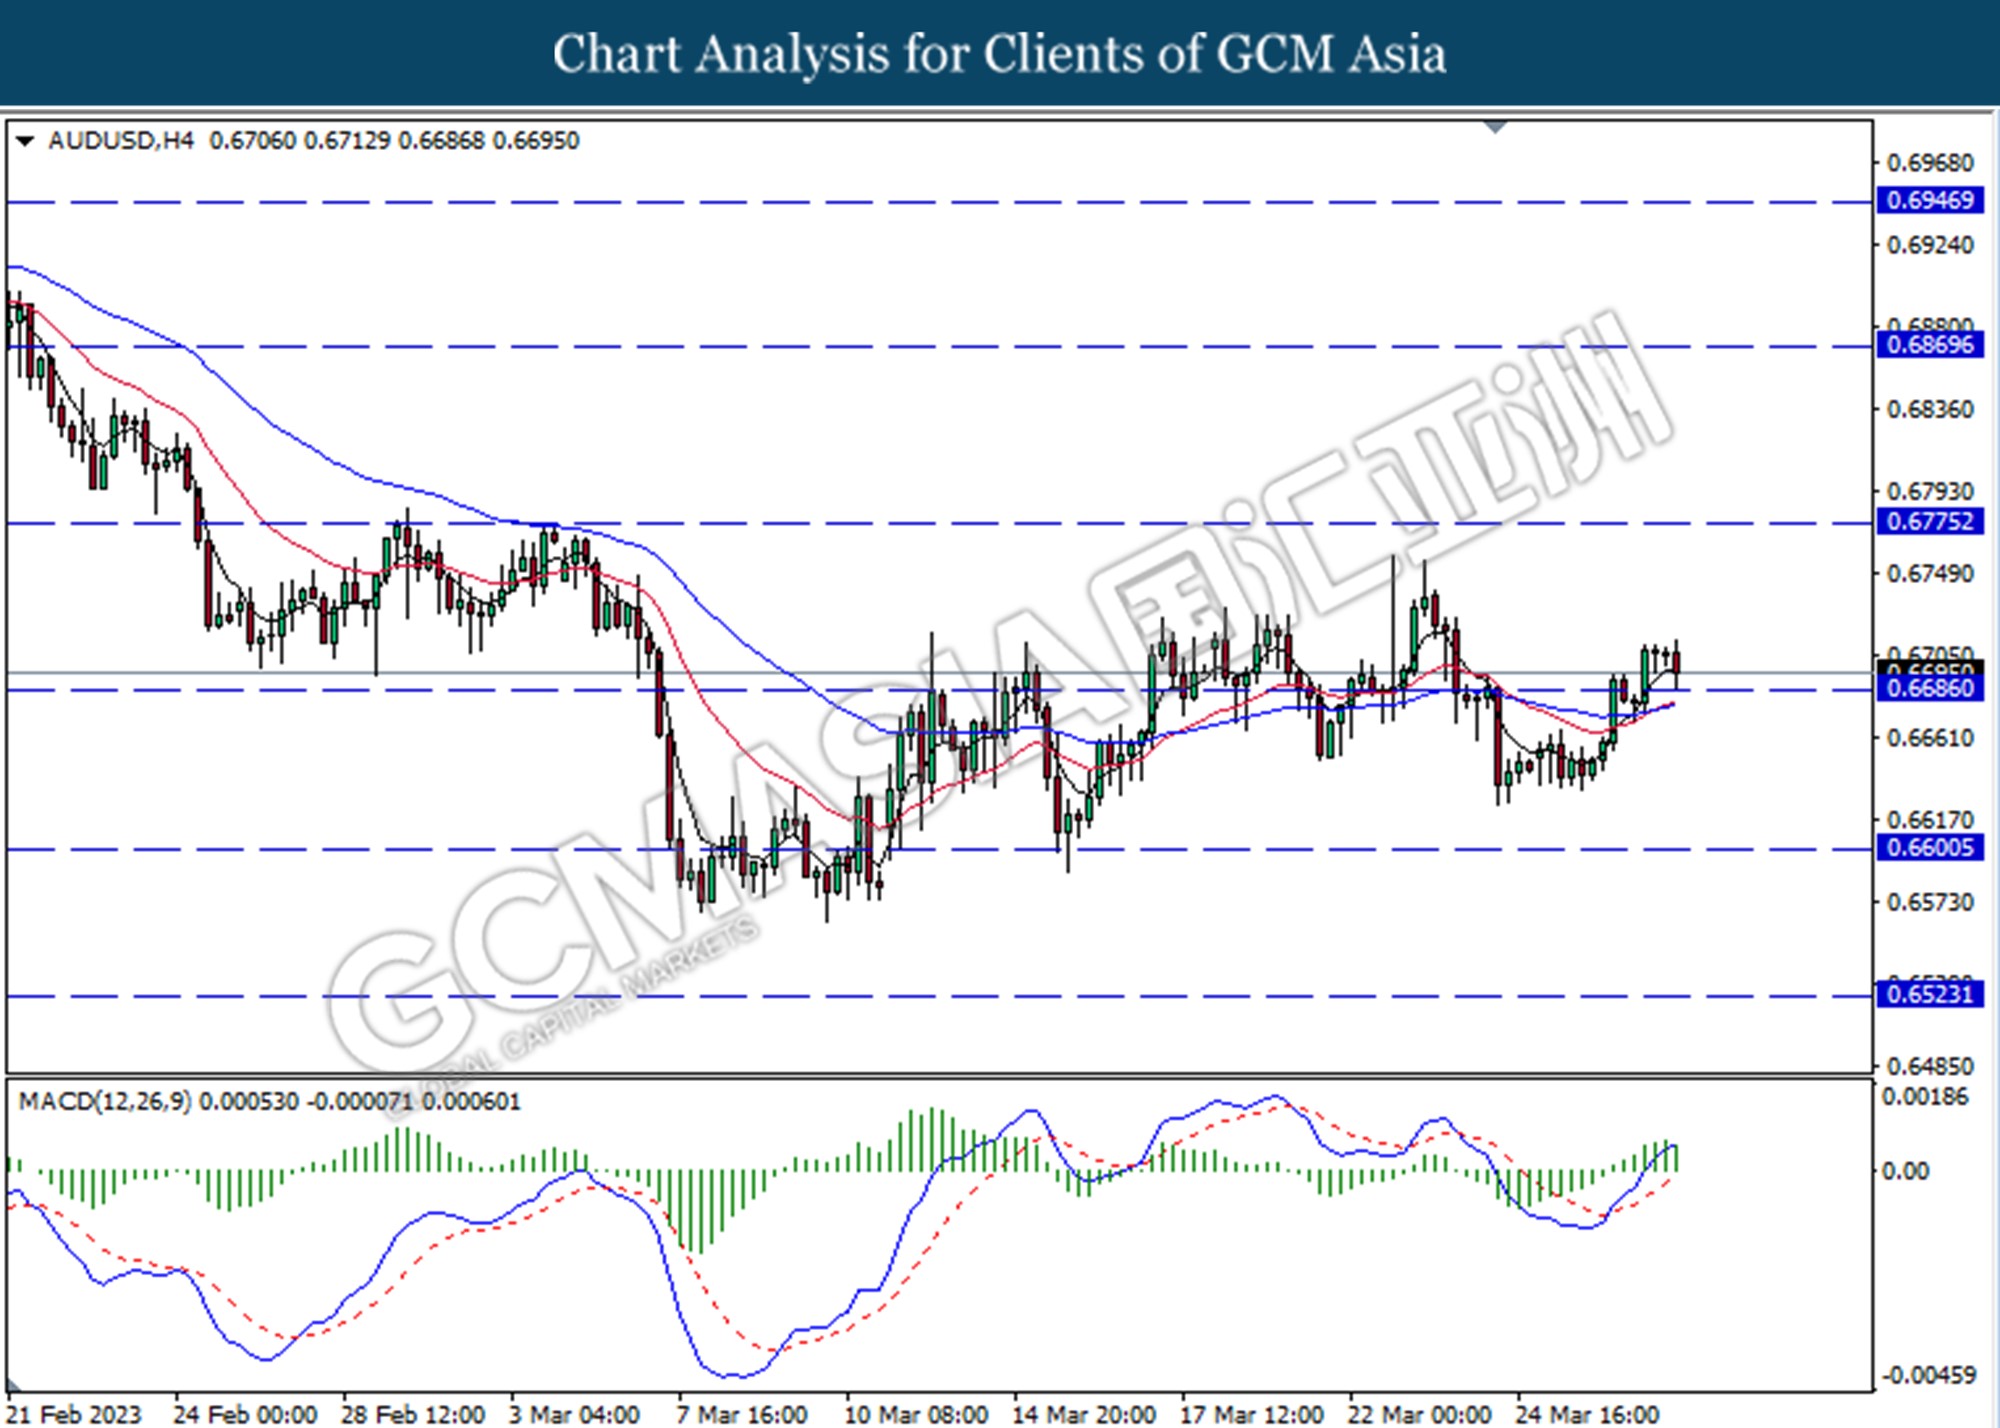2000x1428 pixels.
Task: Select the 0.69469 price level label
Action: 1930,201
